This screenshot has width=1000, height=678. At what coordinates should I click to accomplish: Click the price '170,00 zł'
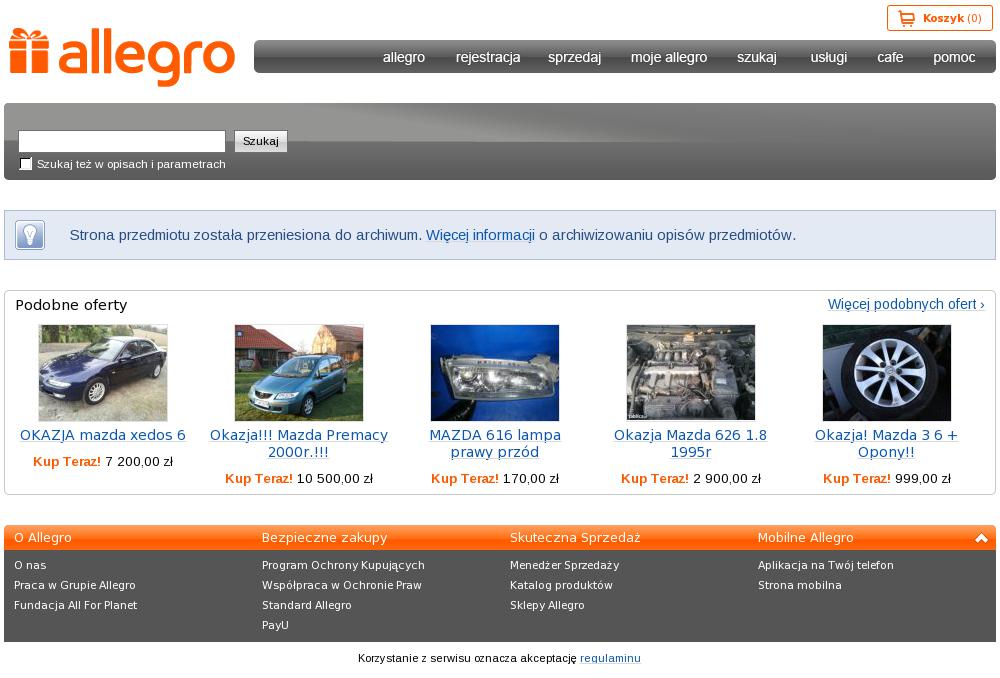[531, 478]
